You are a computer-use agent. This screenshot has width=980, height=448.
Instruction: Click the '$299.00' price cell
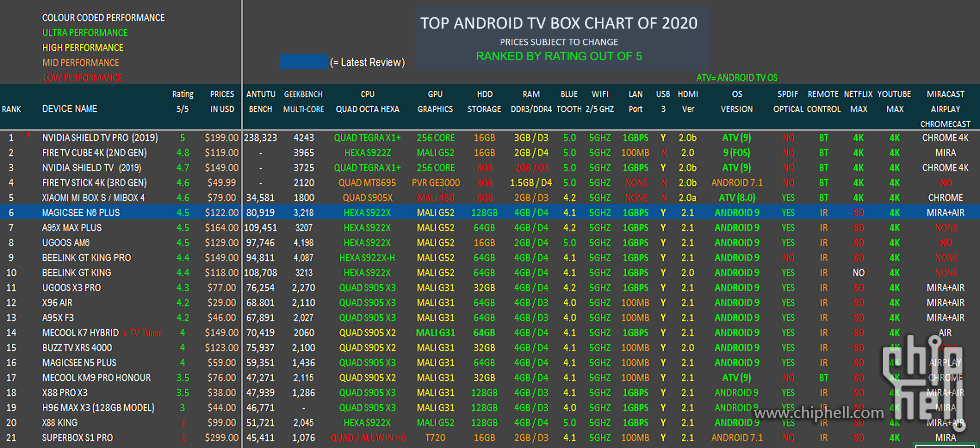pyautogui.click(x=222, y=437)
